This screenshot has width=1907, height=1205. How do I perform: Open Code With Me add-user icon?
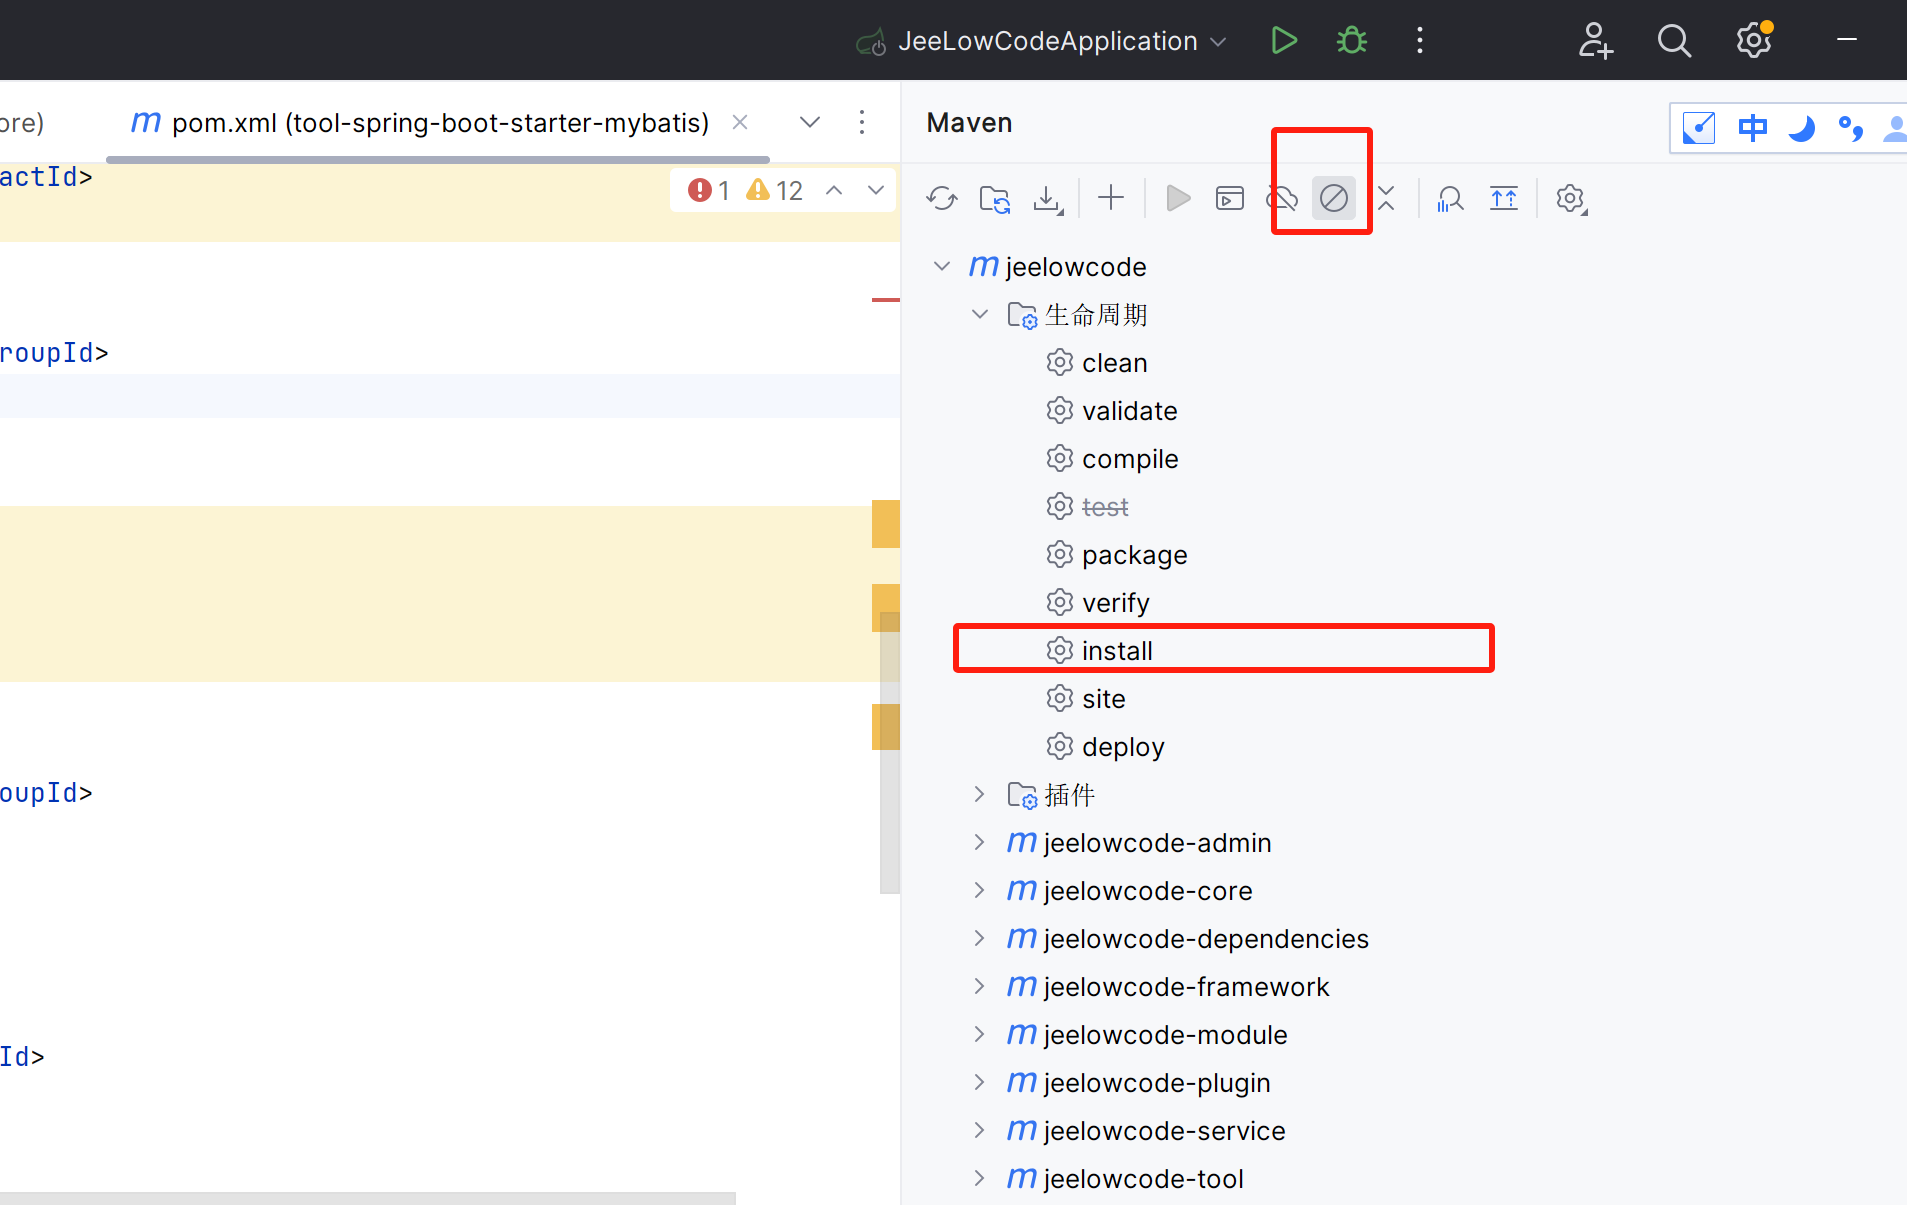coord(1595,40)
